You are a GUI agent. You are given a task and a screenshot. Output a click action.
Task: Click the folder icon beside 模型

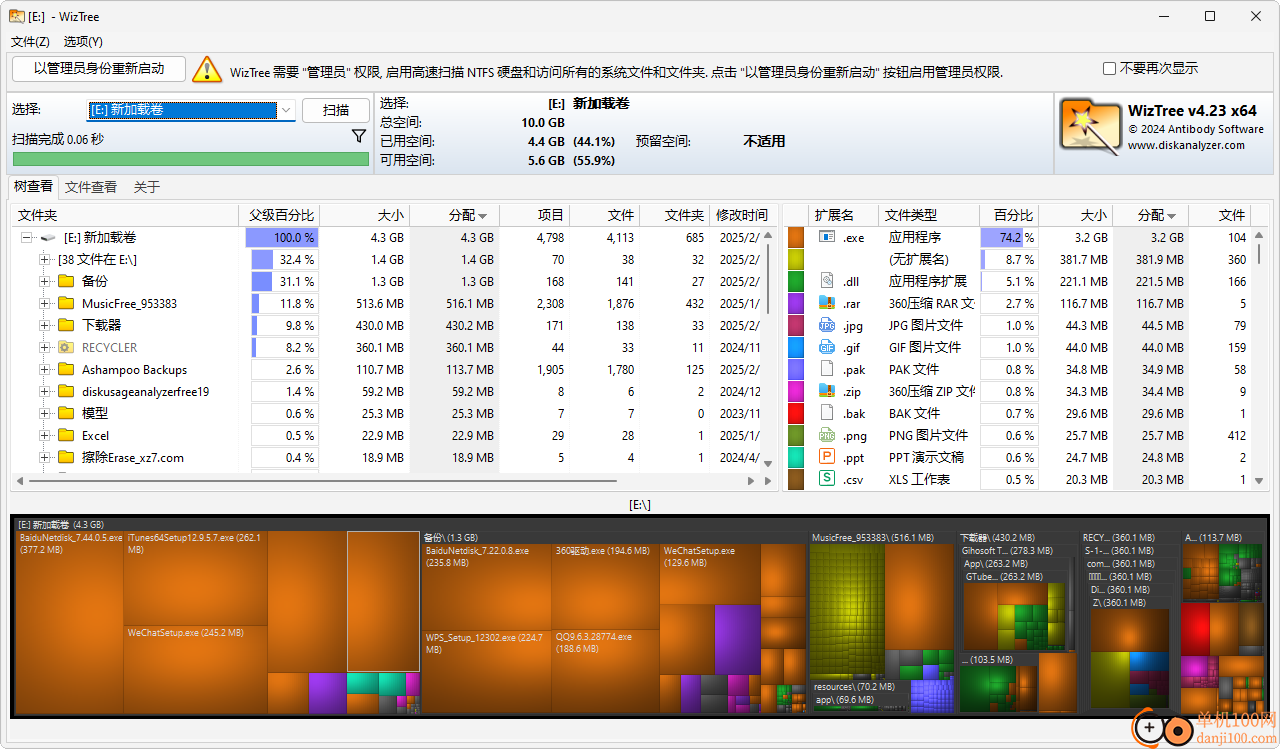pos(67,414)
